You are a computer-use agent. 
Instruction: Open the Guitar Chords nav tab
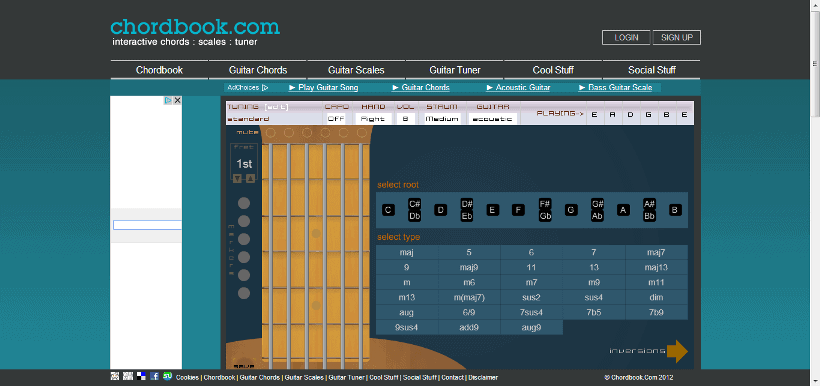(258, 70)
